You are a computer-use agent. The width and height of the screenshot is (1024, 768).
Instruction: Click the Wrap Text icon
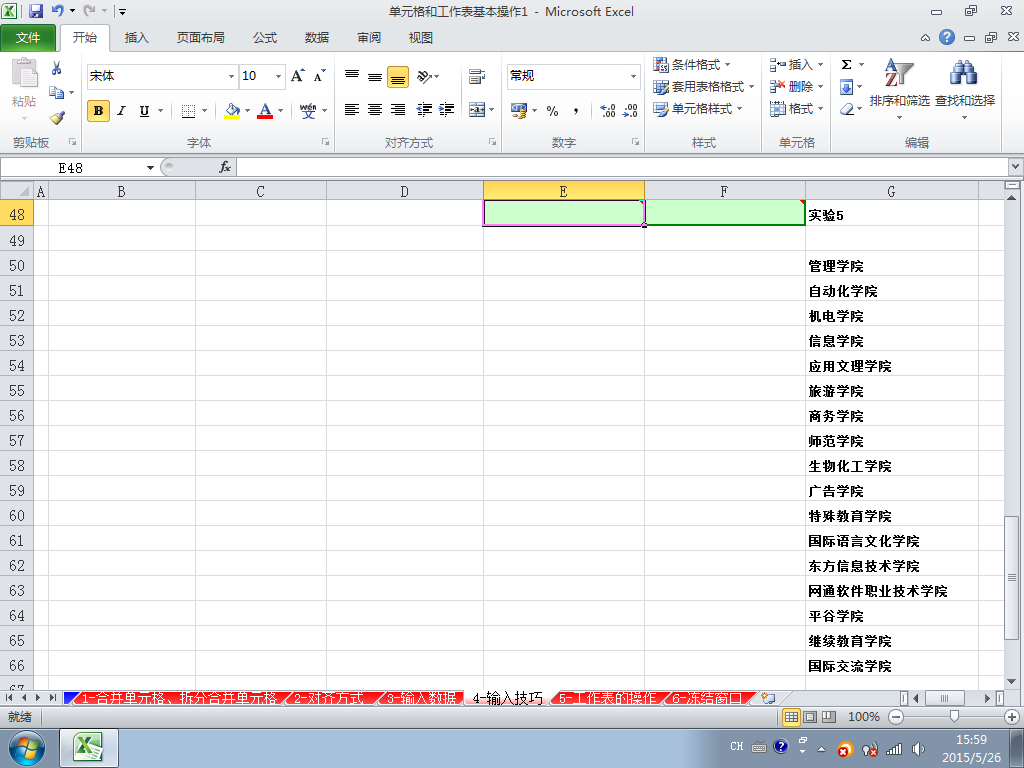point(477,76)
